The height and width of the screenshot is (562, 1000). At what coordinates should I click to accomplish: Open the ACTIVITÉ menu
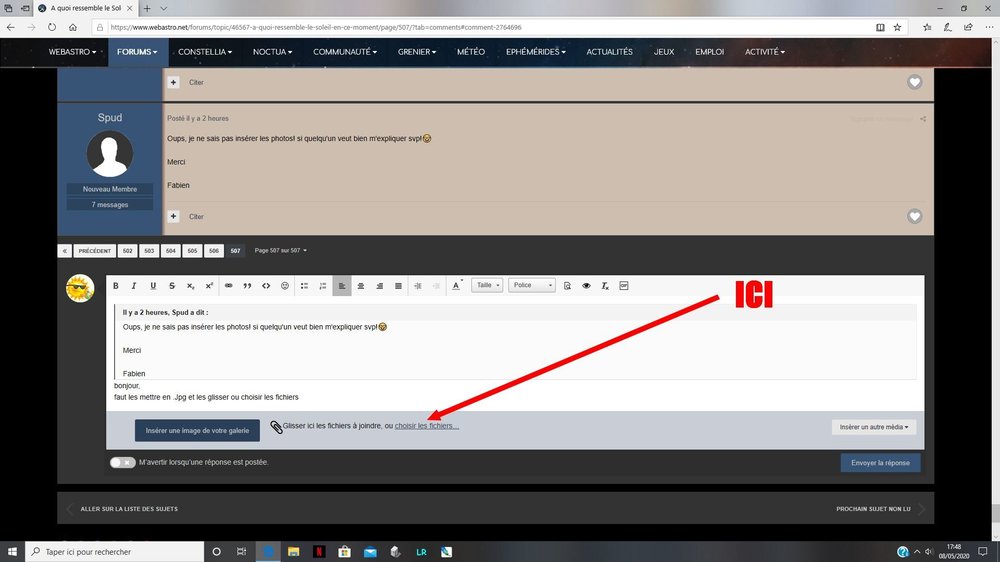tap(764, 52)
